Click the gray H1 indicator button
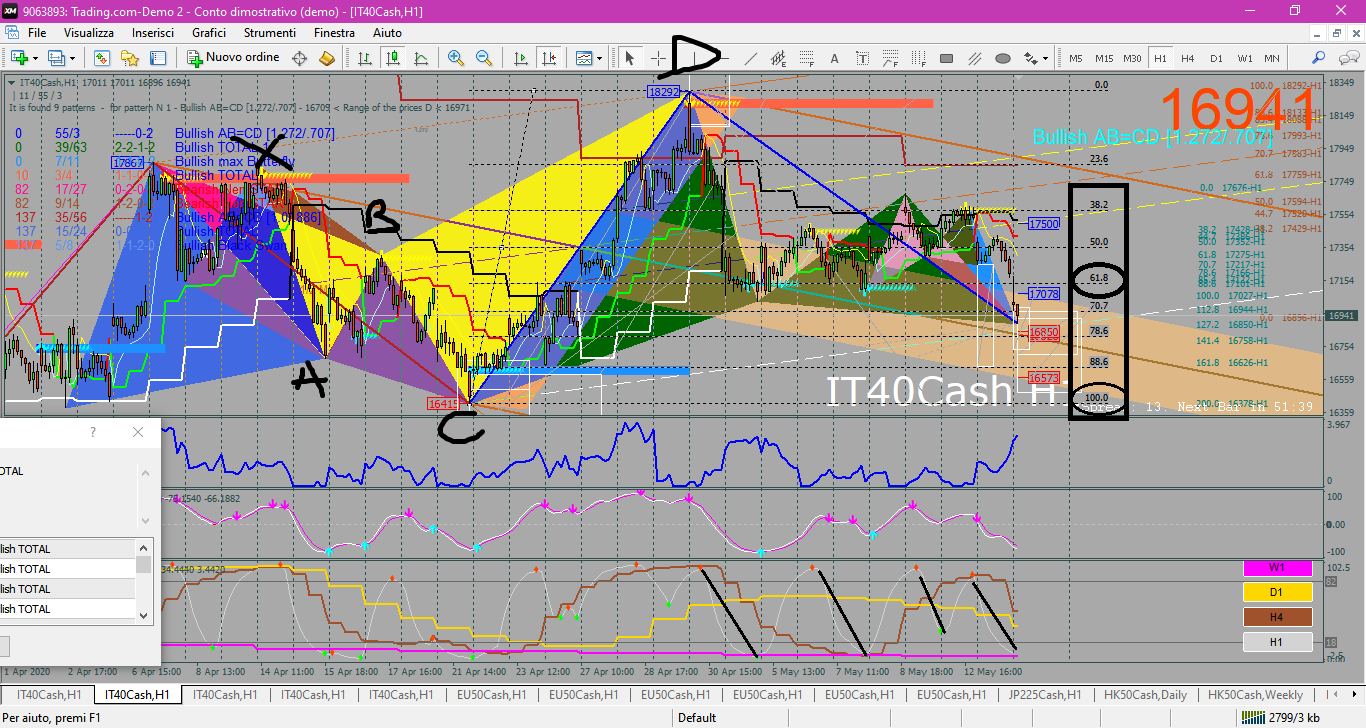The image size is (1366, 728). click(1277, 642)
